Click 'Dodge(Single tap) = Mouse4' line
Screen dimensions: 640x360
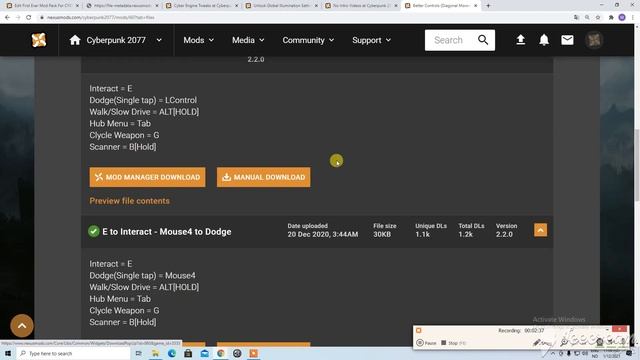coord(142,276)
